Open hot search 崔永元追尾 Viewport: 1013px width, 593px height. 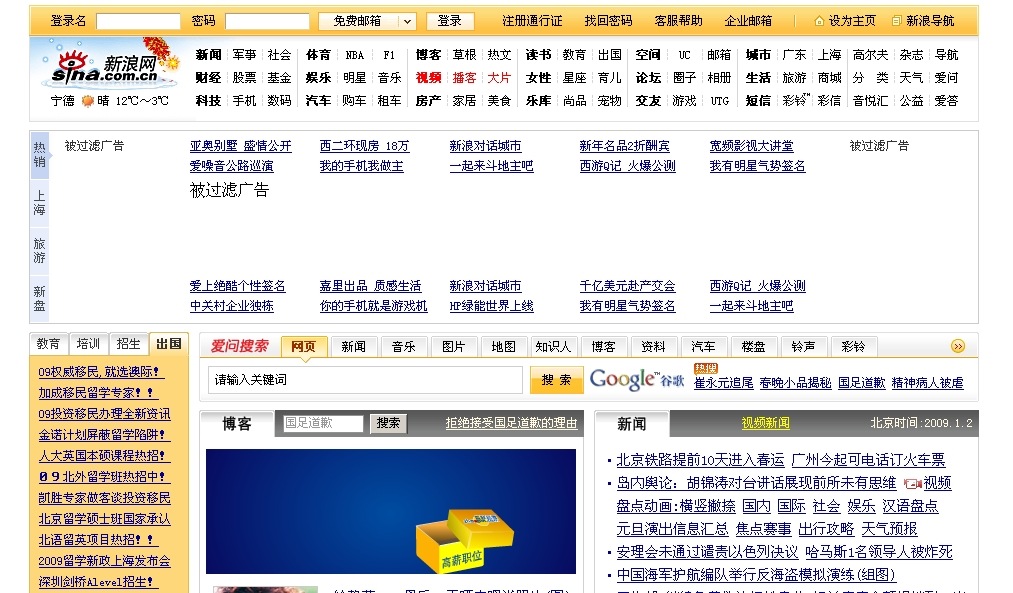pyautogui.click(x=724, y=383)
